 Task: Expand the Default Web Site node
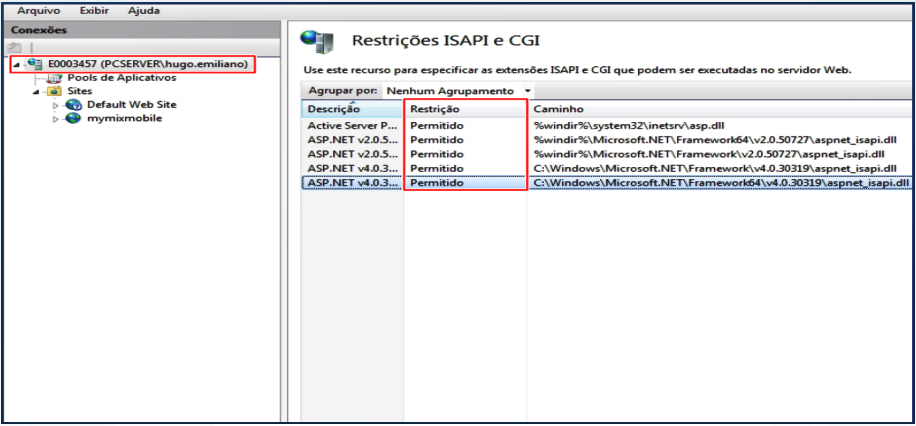[x=56, y=106]
